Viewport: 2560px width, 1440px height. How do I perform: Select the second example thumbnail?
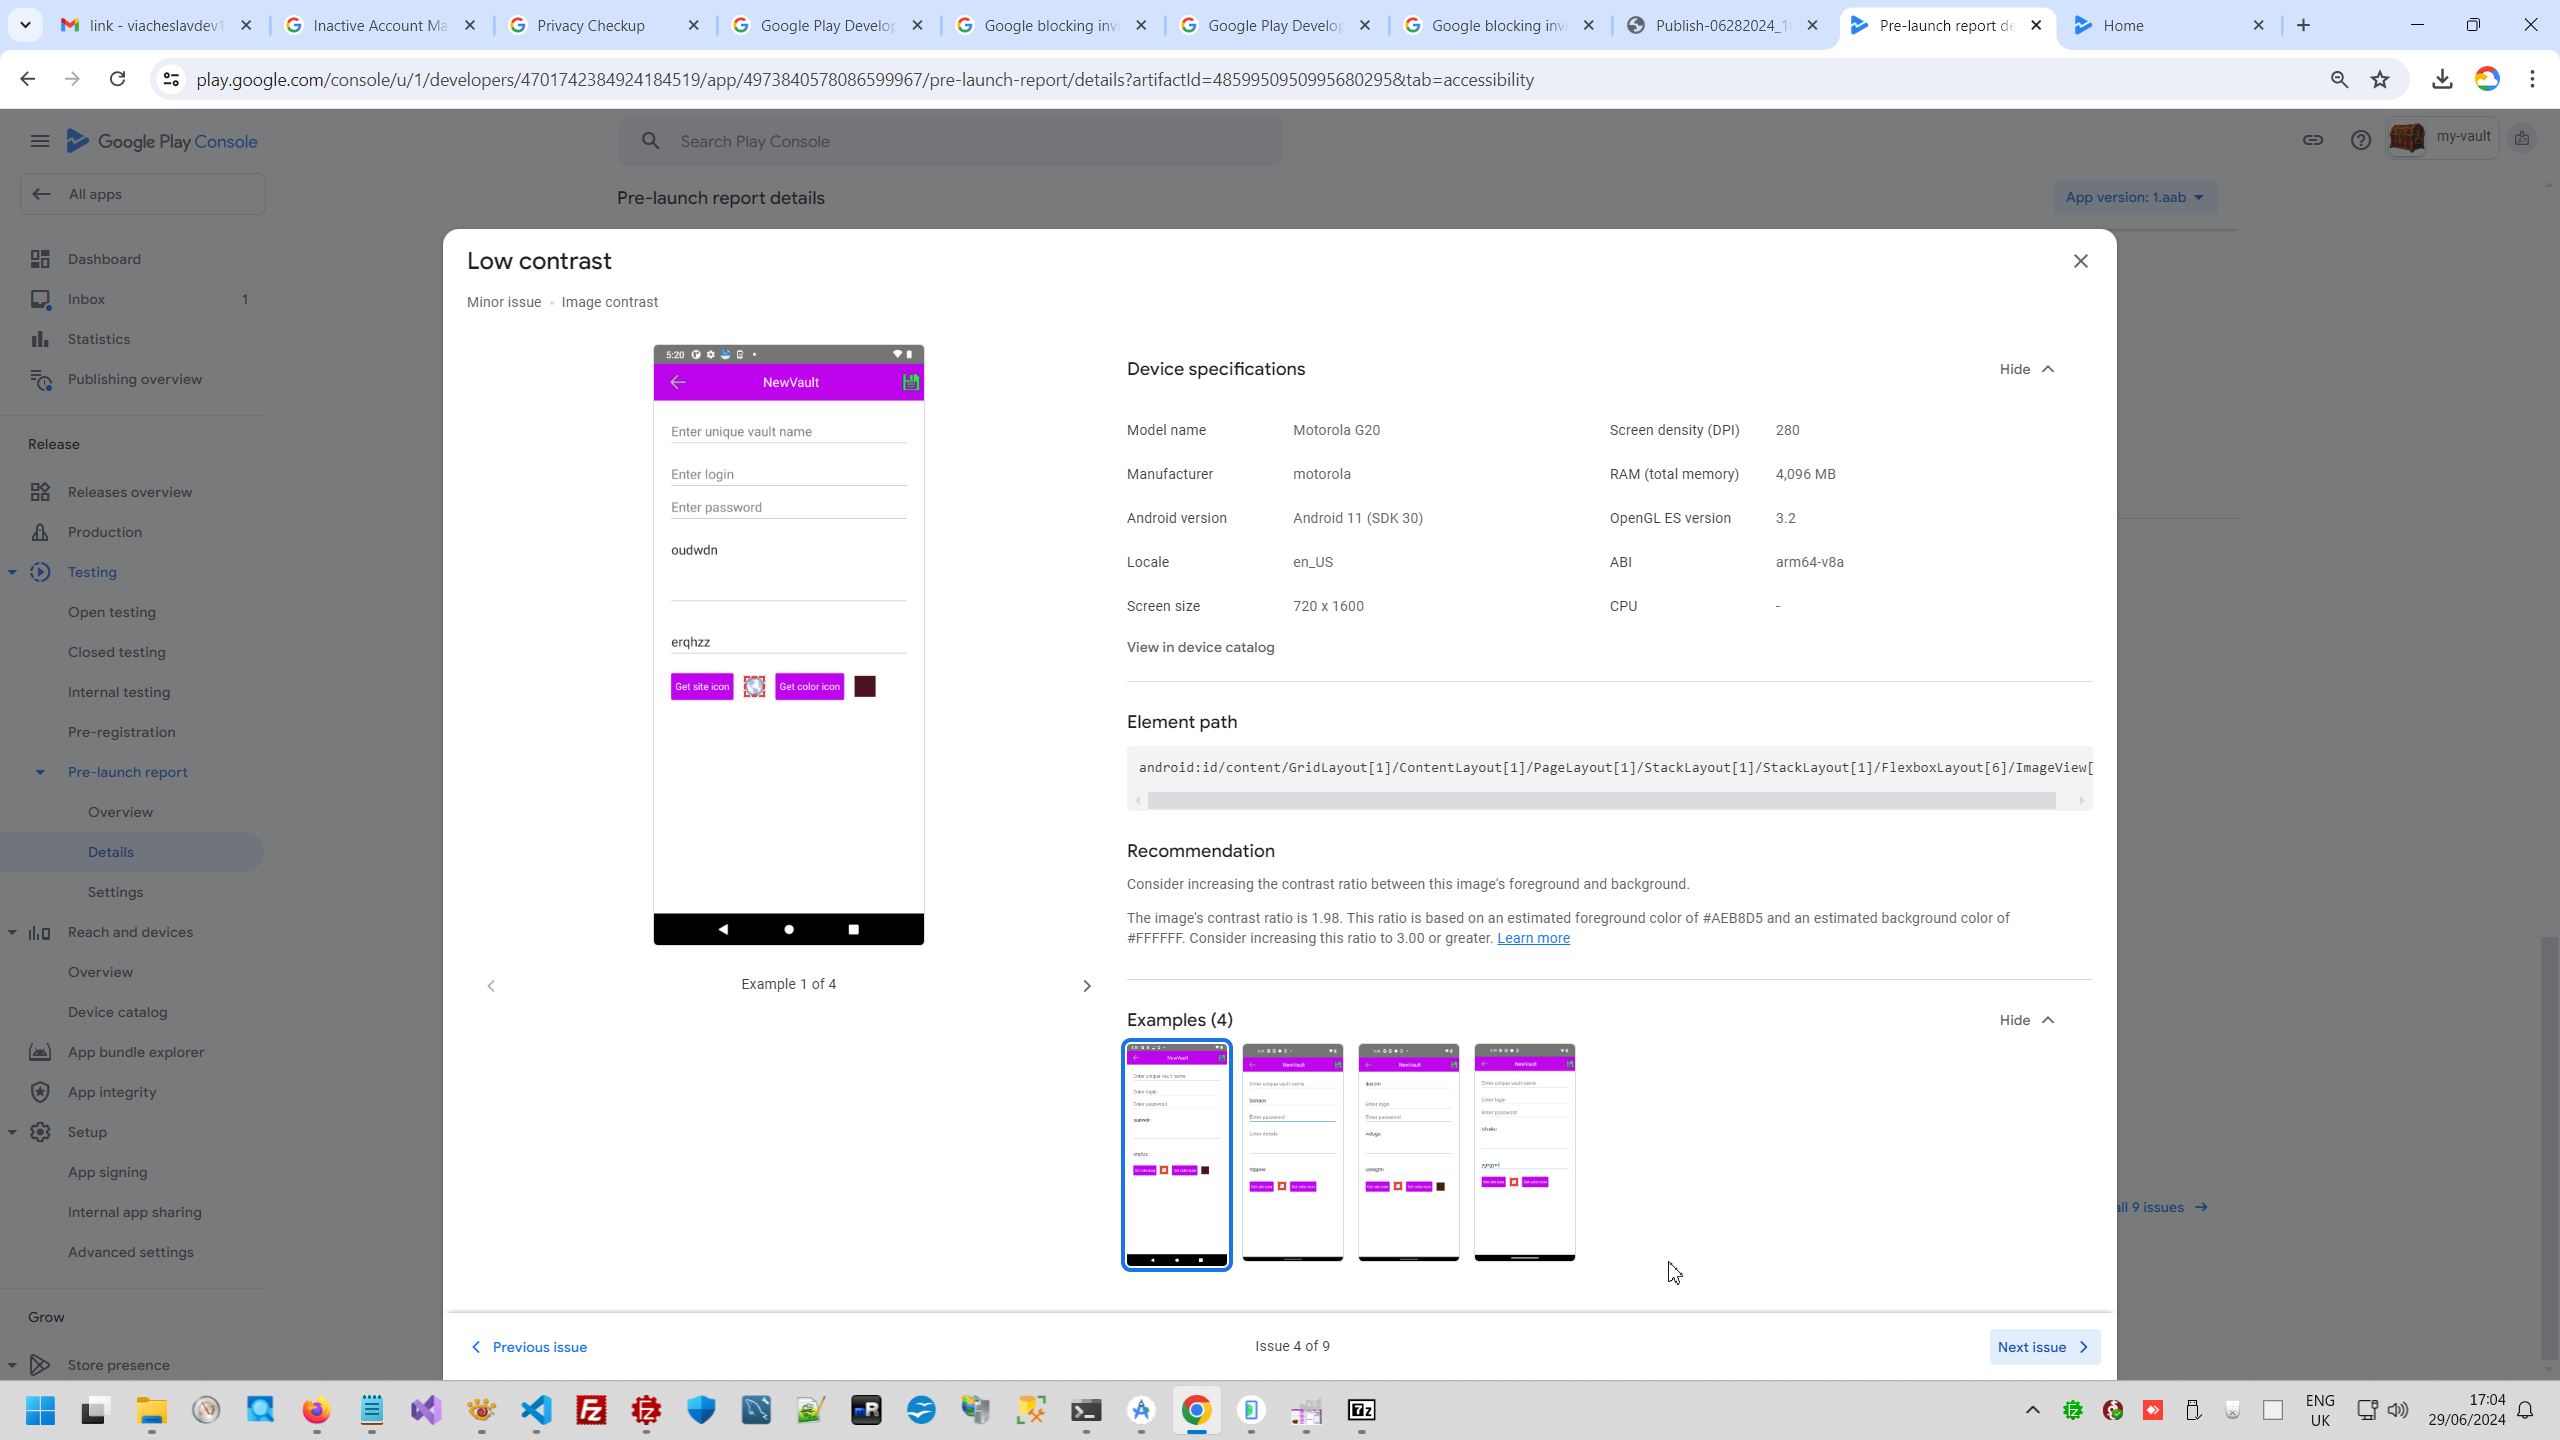pos(1292,1152)
